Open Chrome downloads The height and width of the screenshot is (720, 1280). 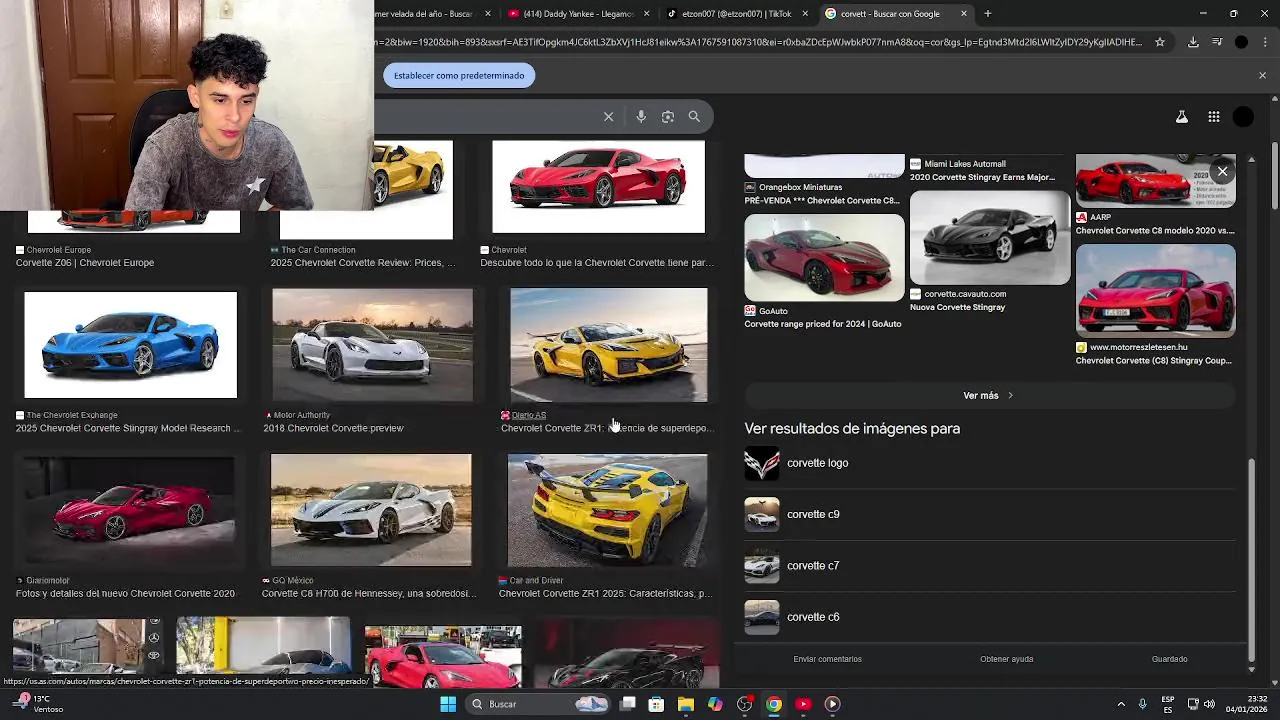pyautogui.click(x=1193, y=42)
